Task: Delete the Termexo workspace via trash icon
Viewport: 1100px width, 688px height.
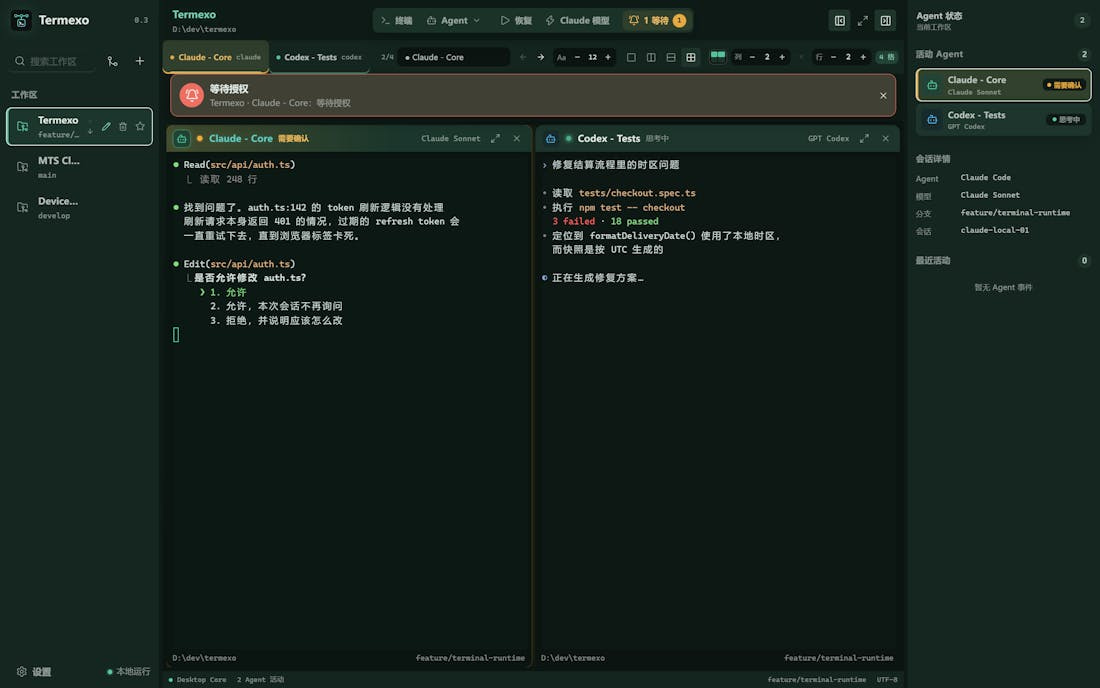Action: click(123, 126)
